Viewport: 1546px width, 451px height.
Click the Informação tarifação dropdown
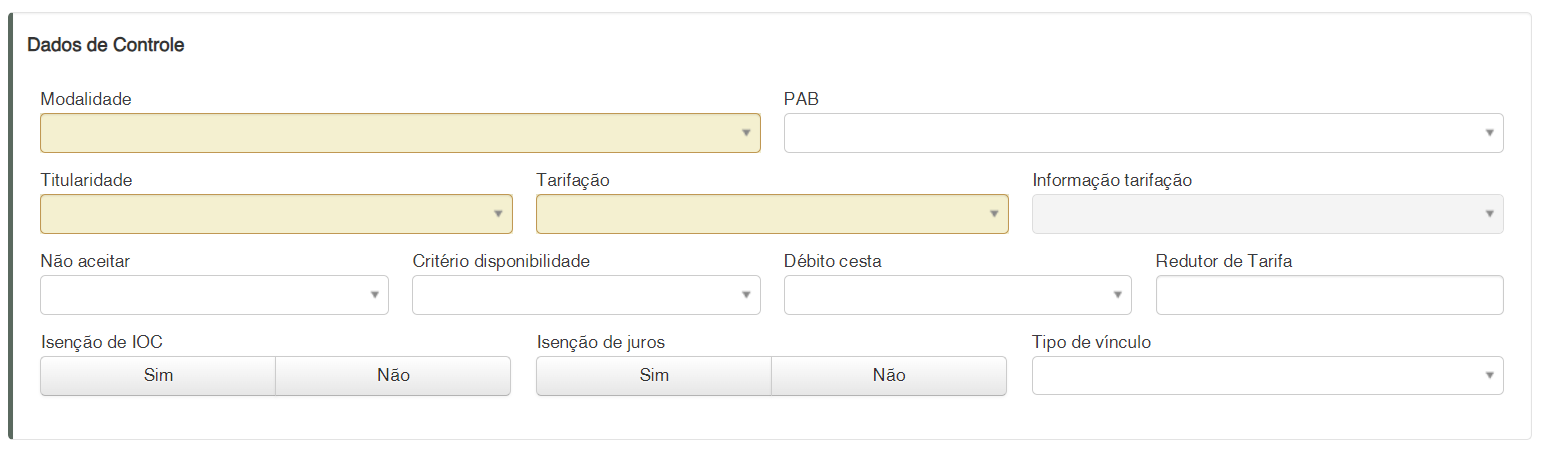click(x=1267, y=214)
